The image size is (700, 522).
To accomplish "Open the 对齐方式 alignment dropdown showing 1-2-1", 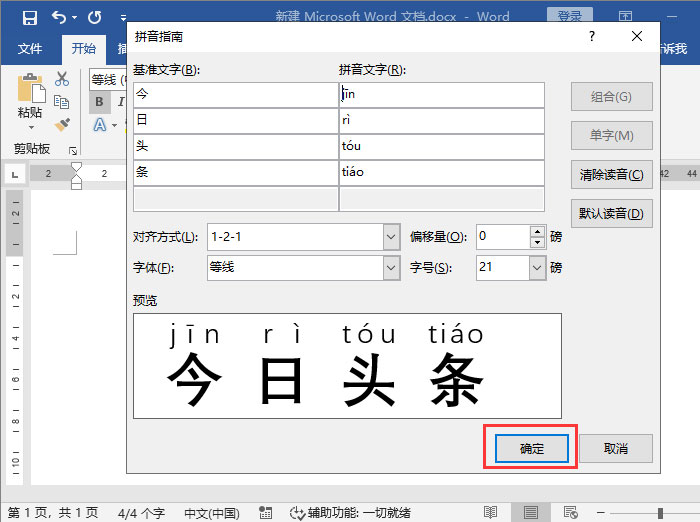I will click(x=391, y=237).
